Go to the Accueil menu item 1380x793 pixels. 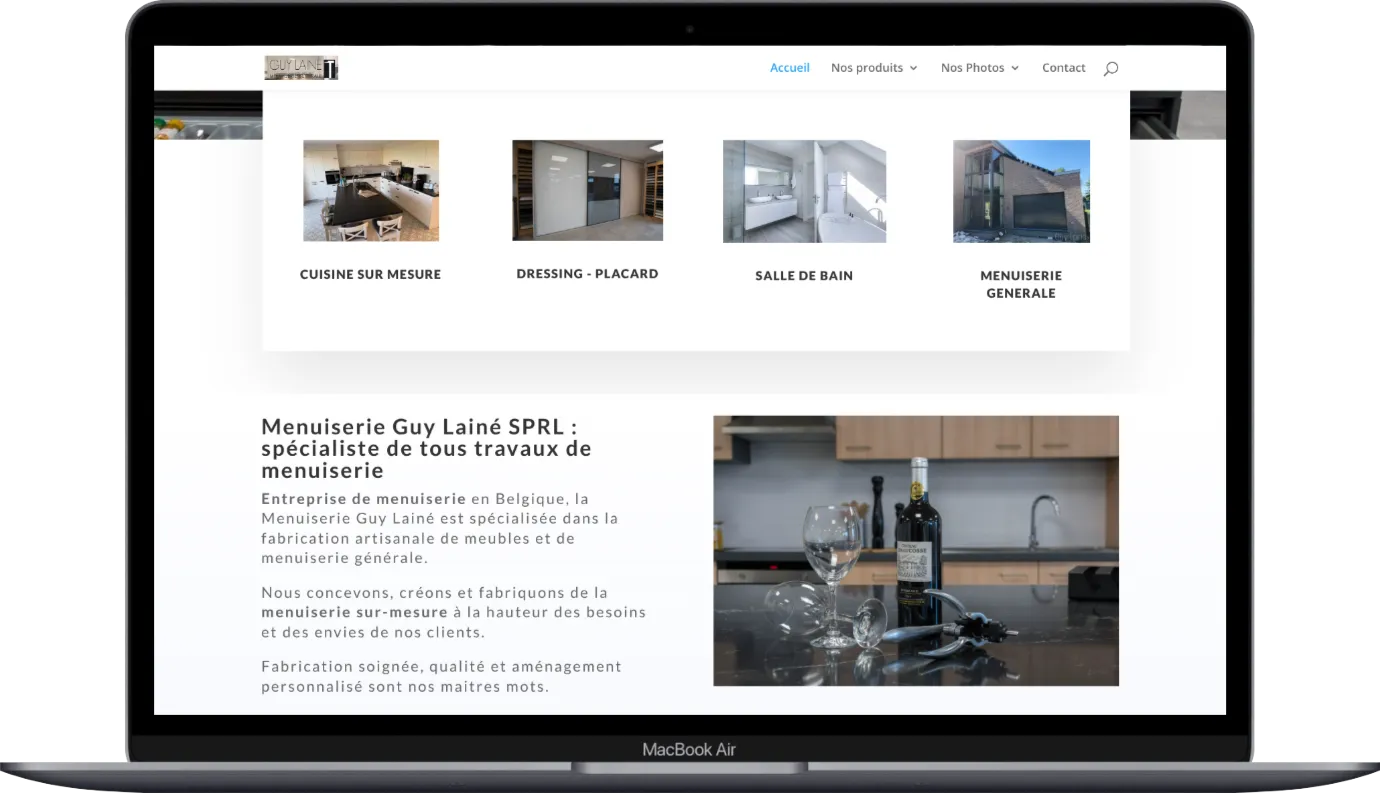point(790,68)
